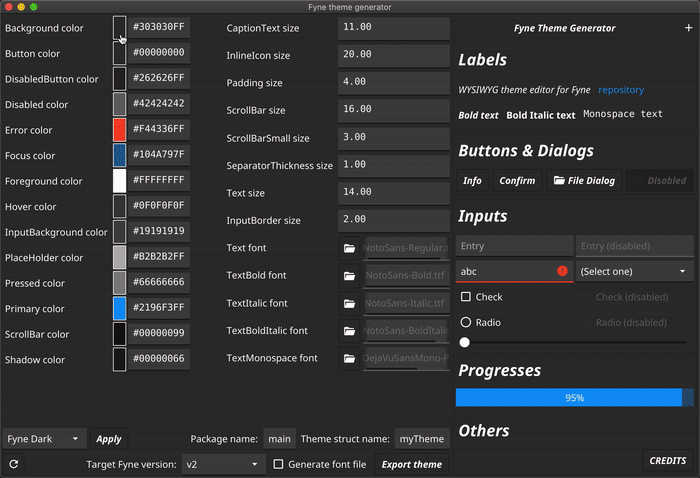Pick the ScrollBar color swatch

[x=119, y=333]
